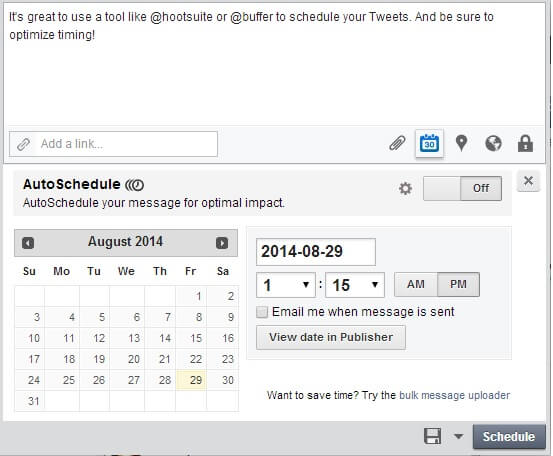Check Email me when message is sent
This screenshot has width=553, height=456.
(262, 312)
